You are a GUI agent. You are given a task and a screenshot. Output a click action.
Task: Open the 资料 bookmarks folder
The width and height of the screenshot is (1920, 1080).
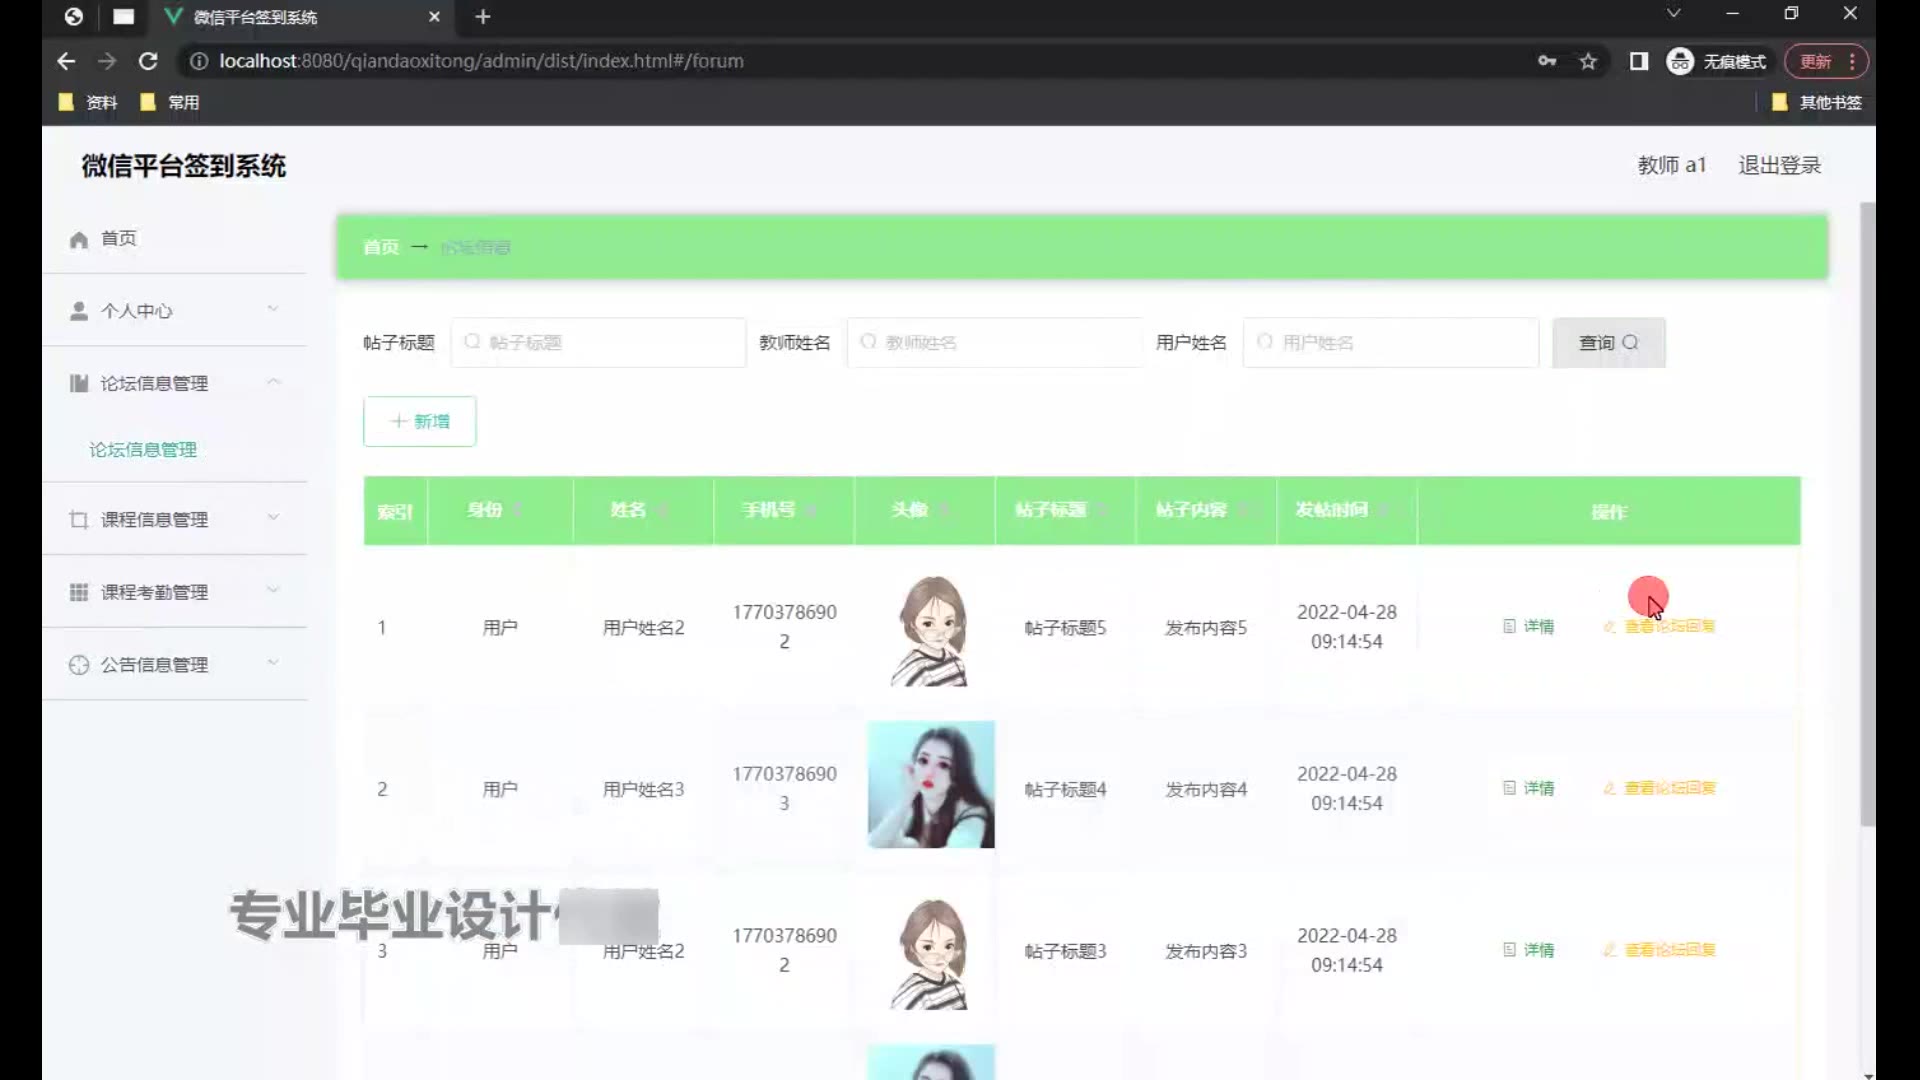tap(89, 102)
